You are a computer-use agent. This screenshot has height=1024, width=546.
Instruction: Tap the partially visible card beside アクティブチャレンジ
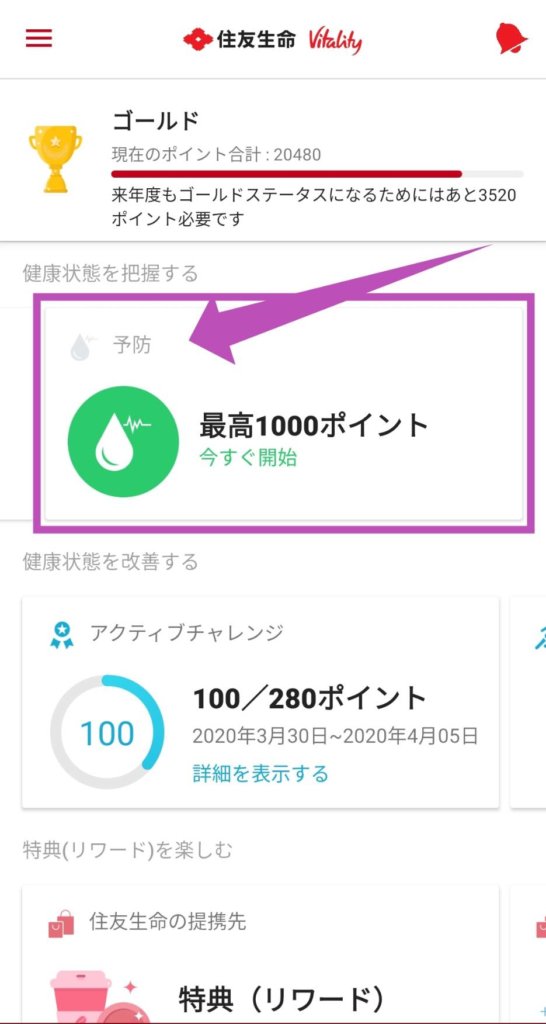tap(528, 702)
